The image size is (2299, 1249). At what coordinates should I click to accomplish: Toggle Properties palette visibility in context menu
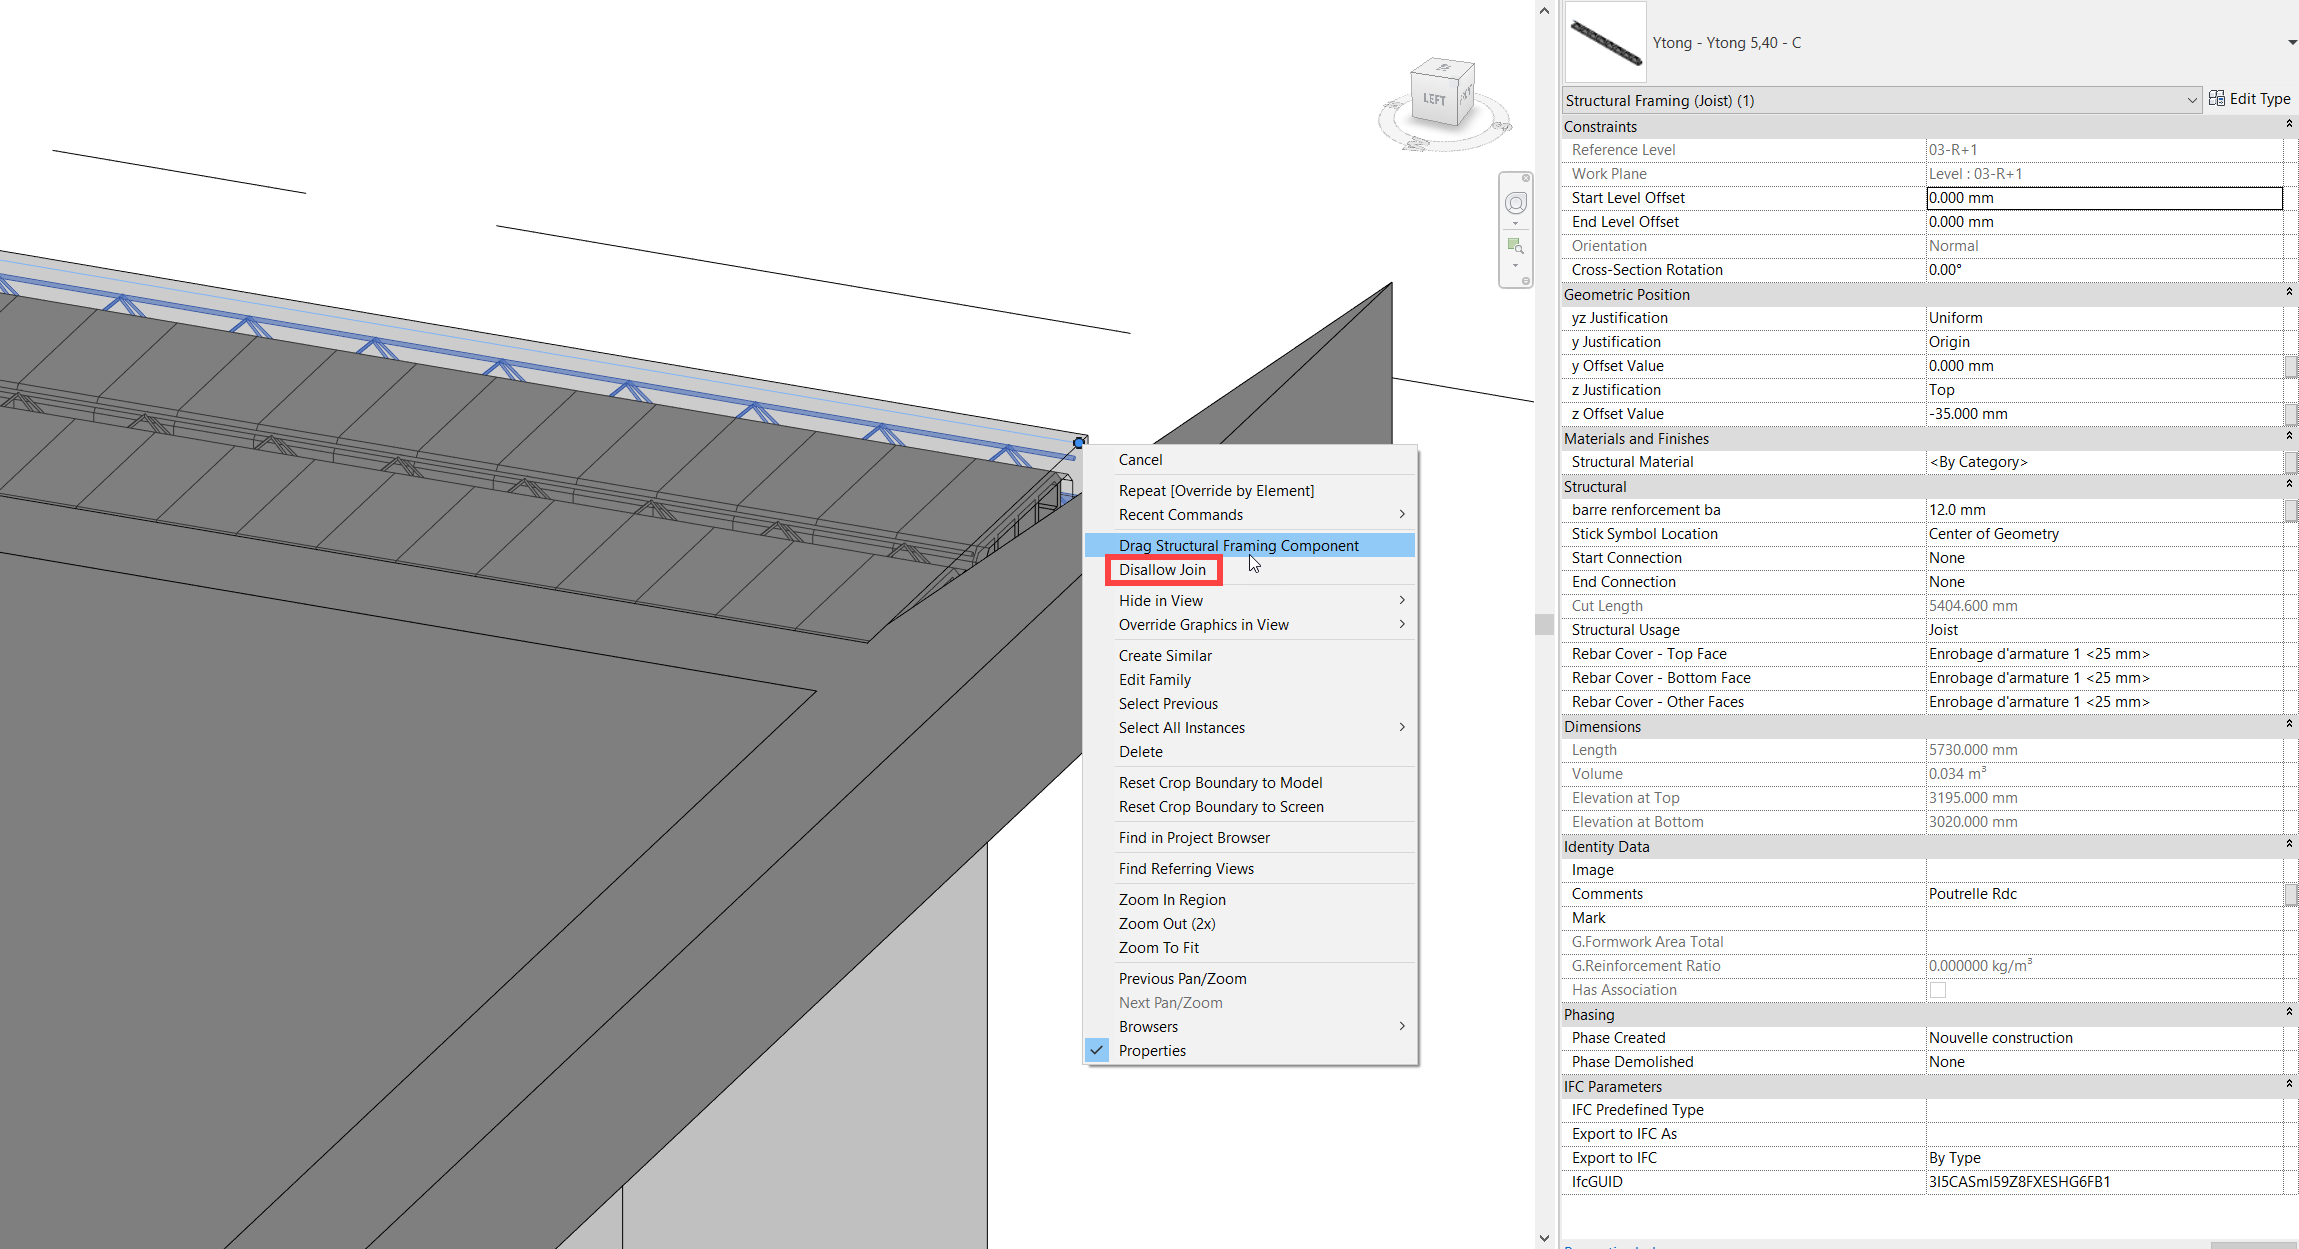click(x=1152, y=1050)
